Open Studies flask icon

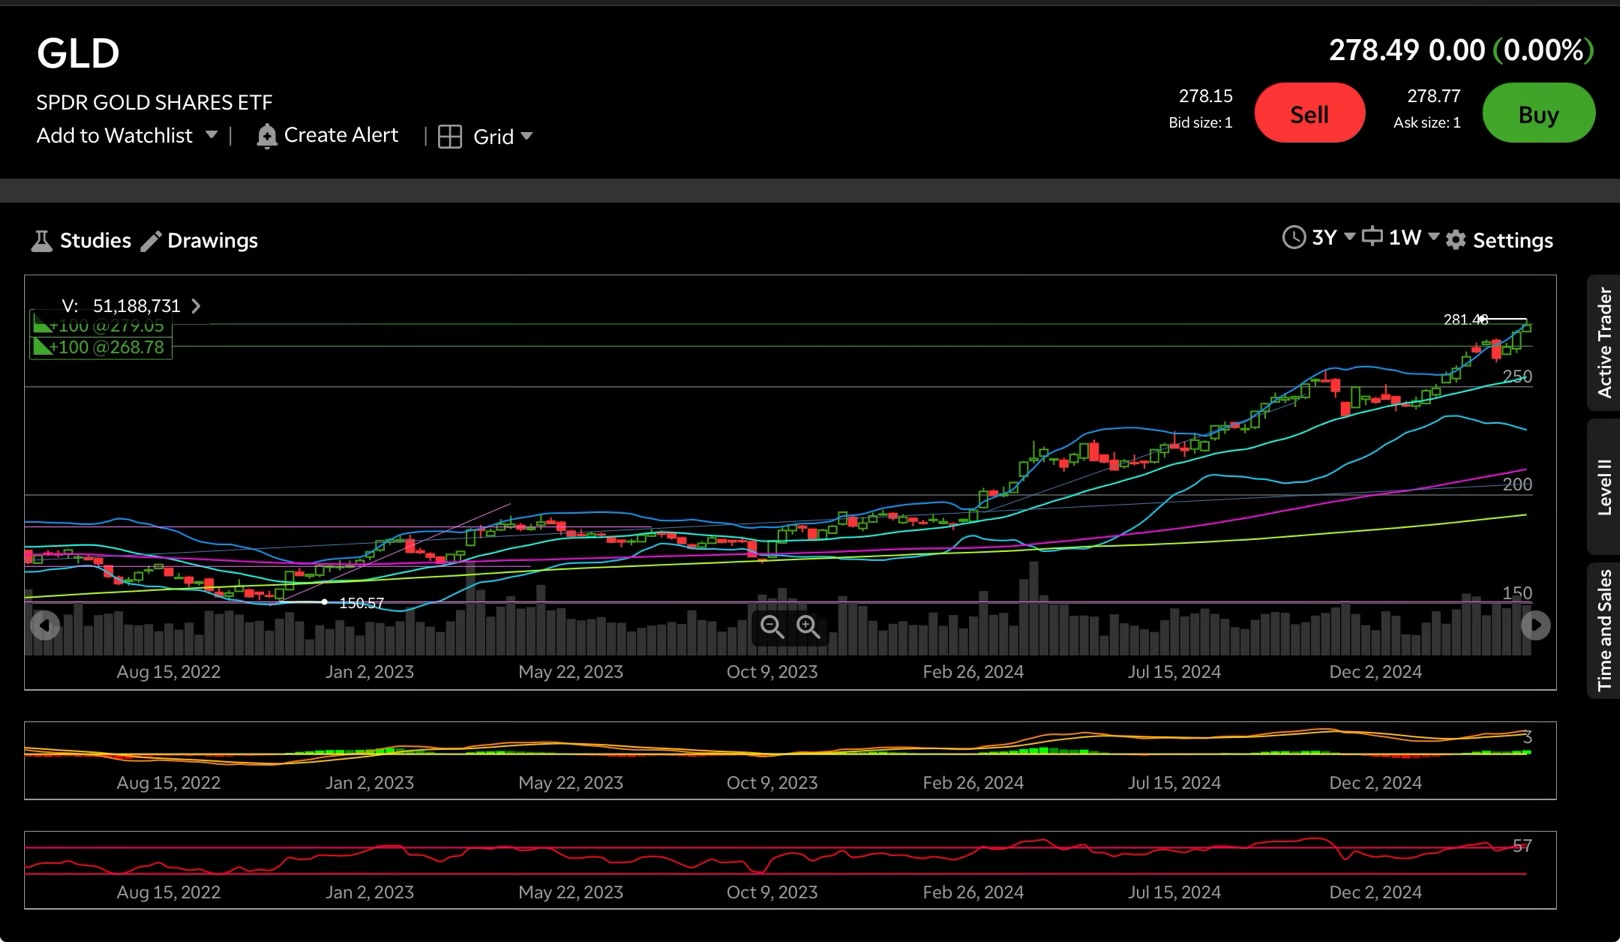pyautogui.click(x=41, y=241)
